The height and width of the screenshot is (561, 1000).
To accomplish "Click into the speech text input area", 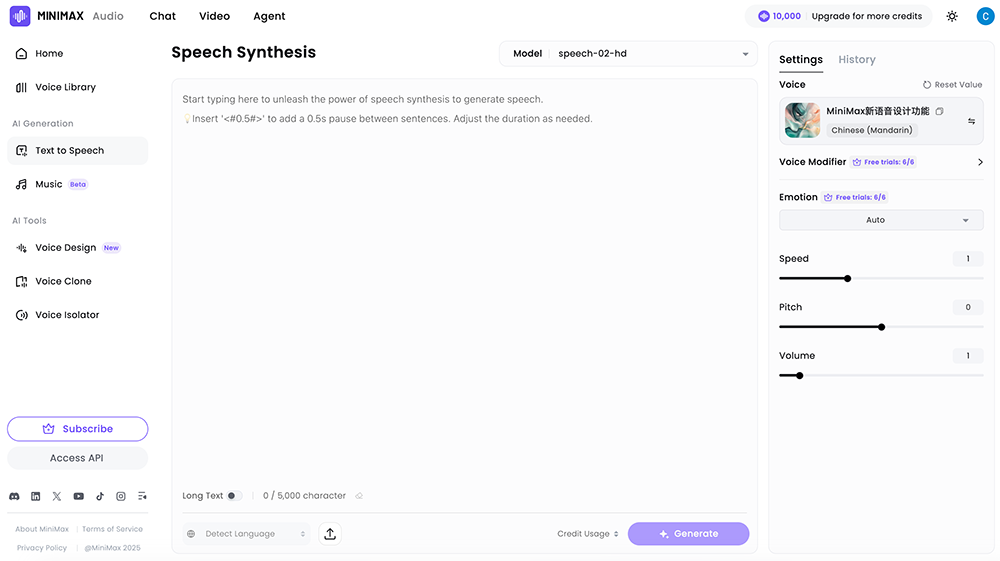I will pyautogui.click(x=464, y=280).
